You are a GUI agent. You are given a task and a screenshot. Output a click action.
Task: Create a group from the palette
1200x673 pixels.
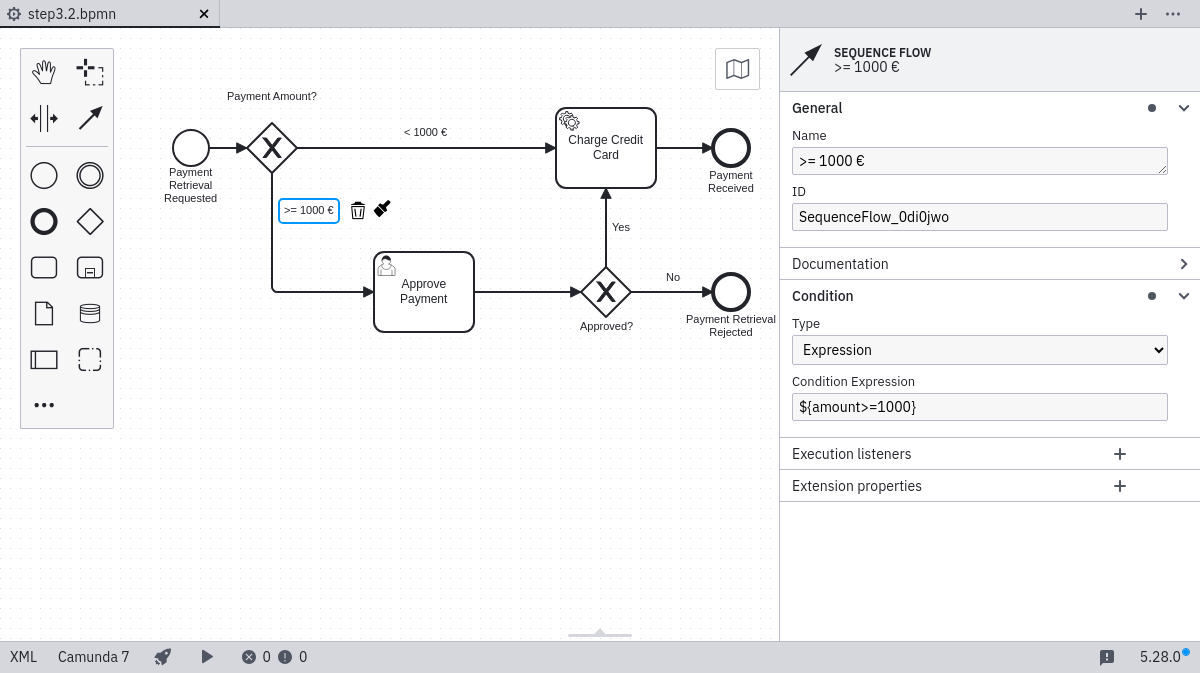[x=90, y=360]
